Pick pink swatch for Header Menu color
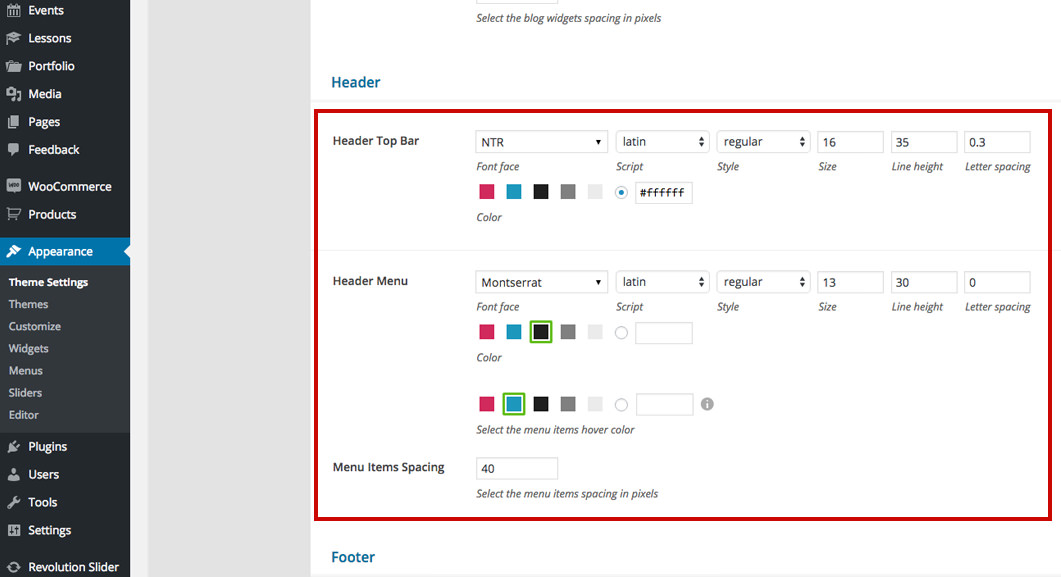Viewport: 1061px width, 577px height. click(x=487, y=331)
